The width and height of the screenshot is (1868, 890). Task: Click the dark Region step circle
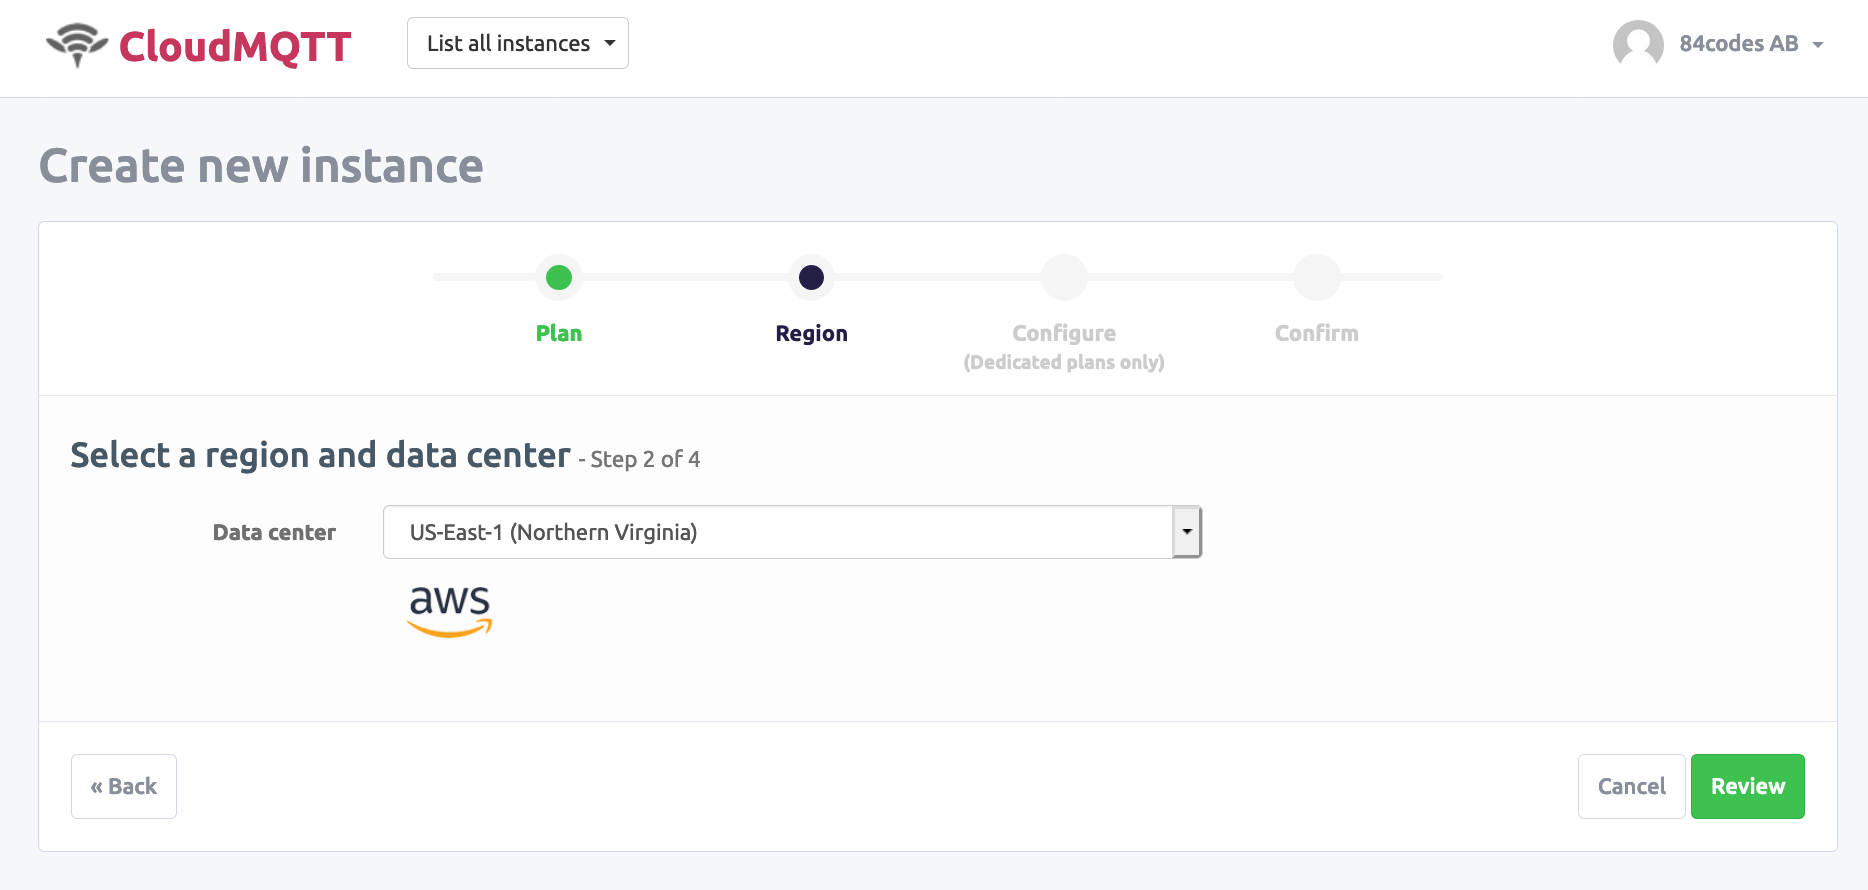811,277
